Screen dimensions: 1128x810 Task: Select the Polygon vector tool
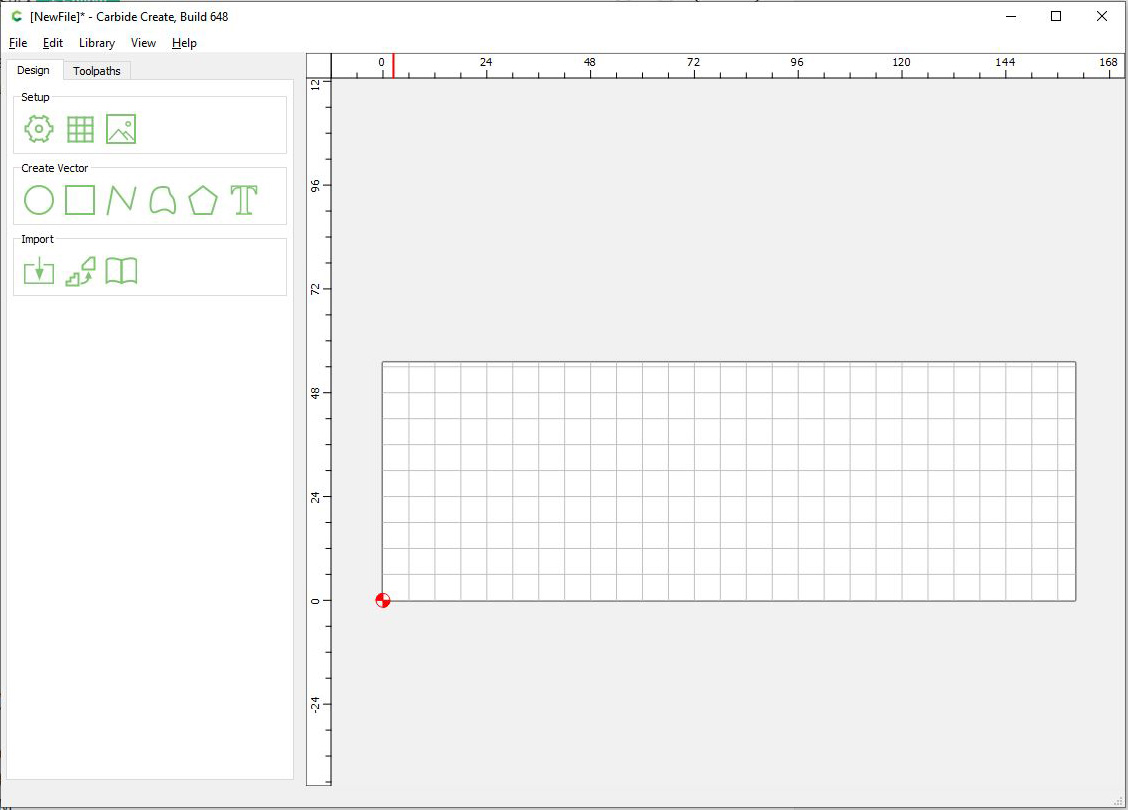(203, 200)
